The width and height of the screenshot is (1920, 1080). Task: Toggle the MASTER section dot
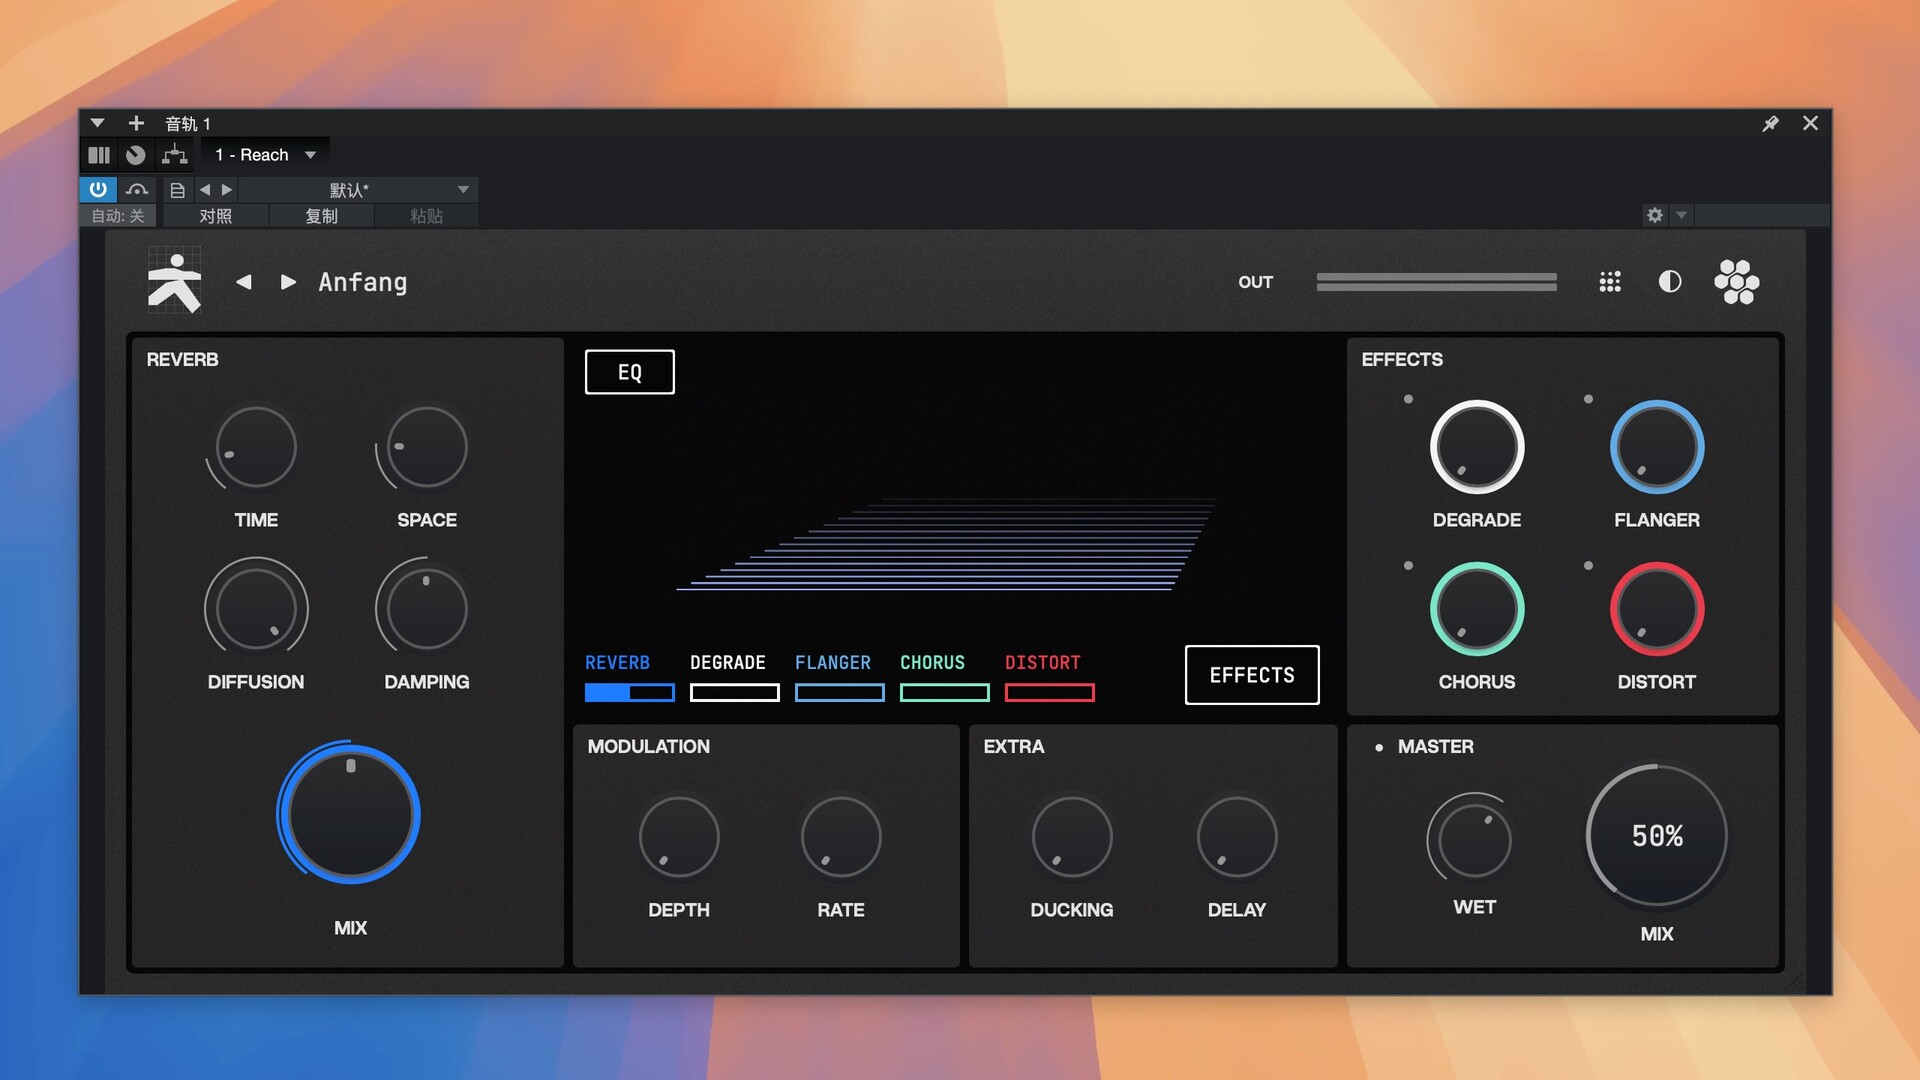click(1379, 747)
